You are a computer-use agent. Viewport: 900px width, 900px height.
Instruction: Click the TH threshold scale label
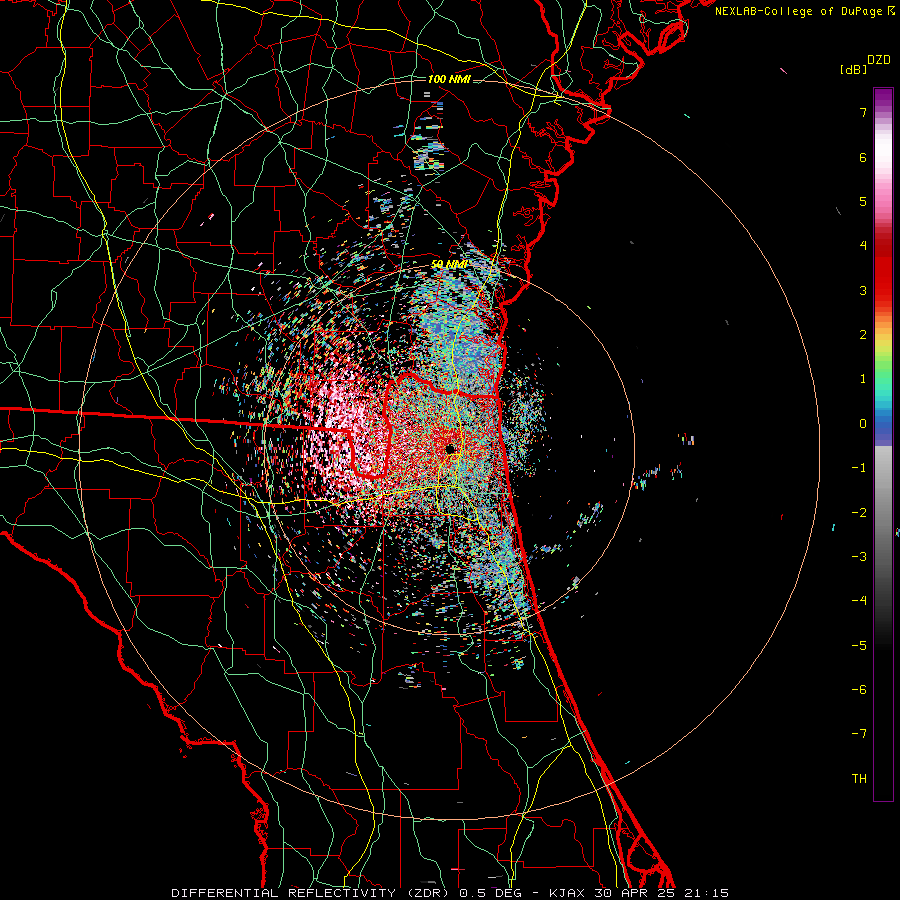click(x=859, y=778)
